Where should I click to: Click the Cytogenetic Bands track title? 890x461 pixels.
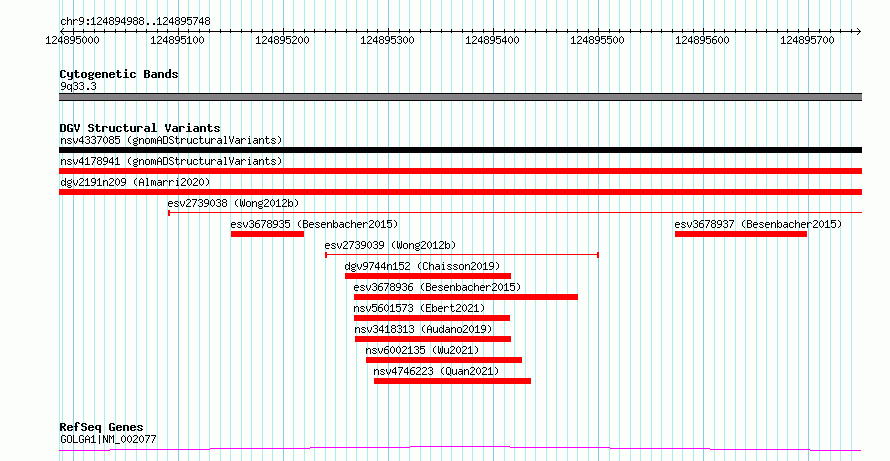(119, 74)
